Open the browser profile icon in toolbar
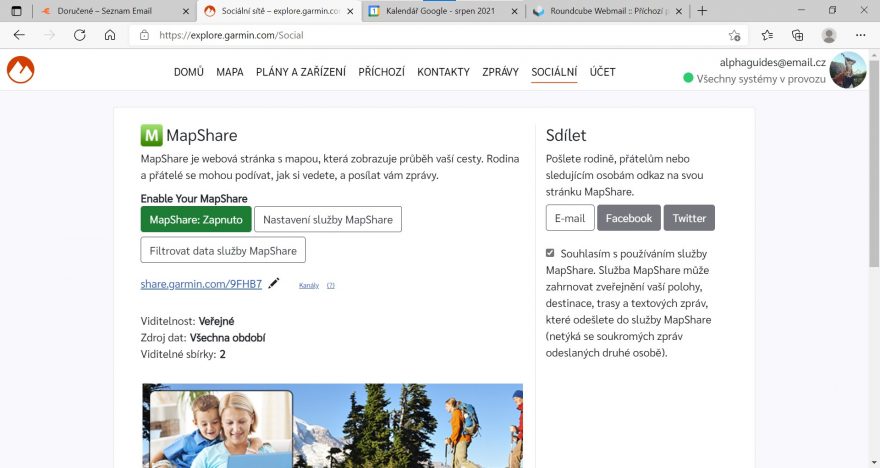 pos(828,35)
